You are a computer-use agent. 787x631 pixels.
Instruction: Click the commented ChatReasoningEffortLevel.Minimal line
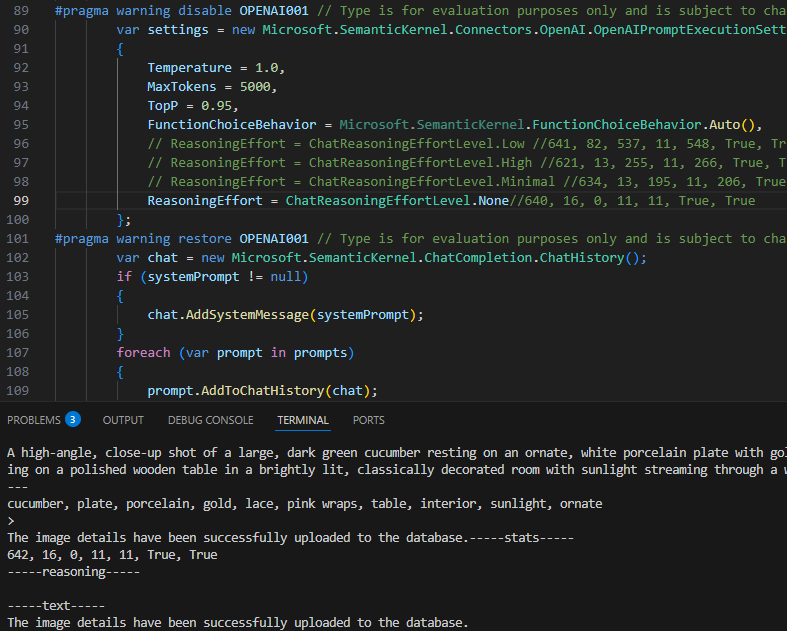(x=467, y=182)
